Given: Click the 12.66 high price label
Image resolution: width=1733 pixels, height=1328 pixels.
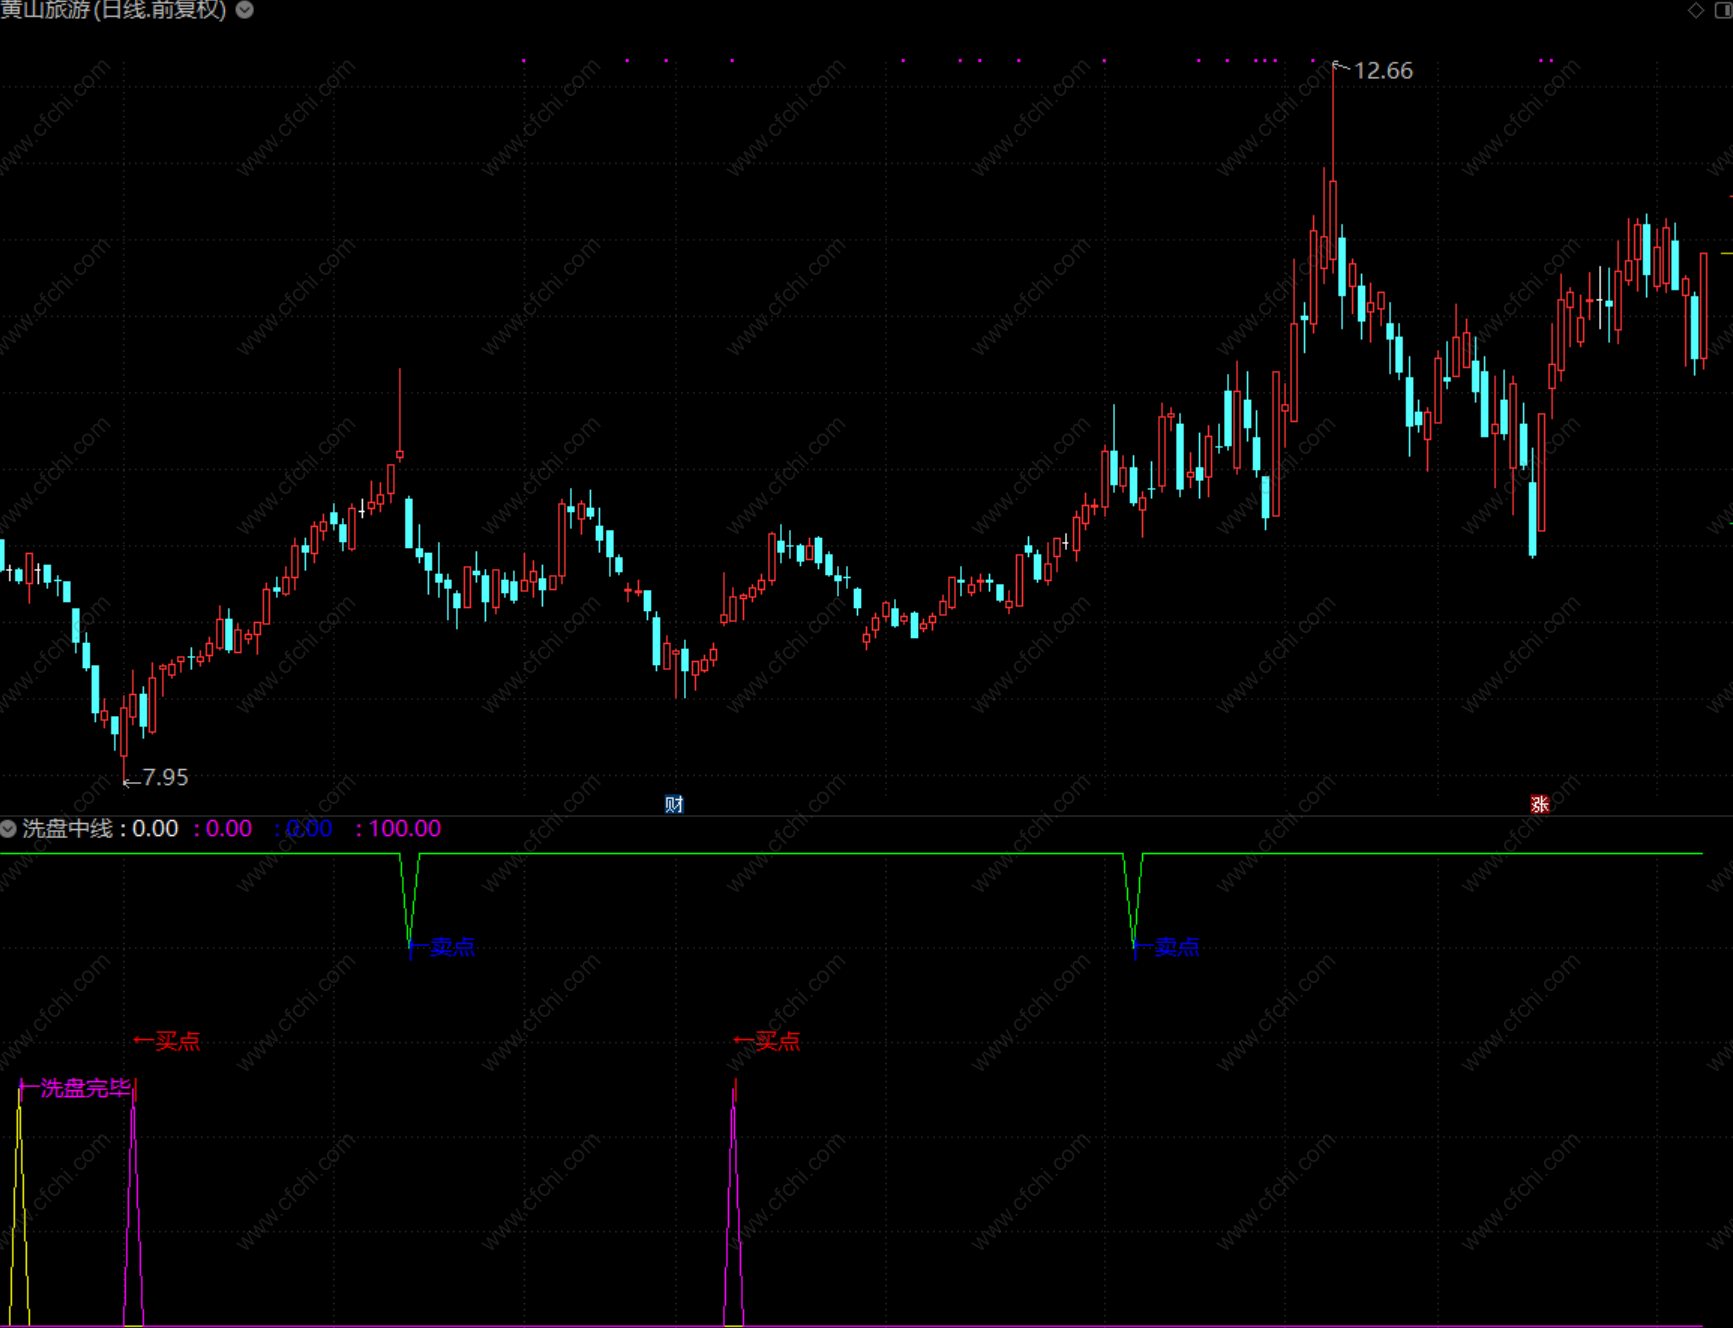Looking at the screenshot, I should coord(1383,71).
